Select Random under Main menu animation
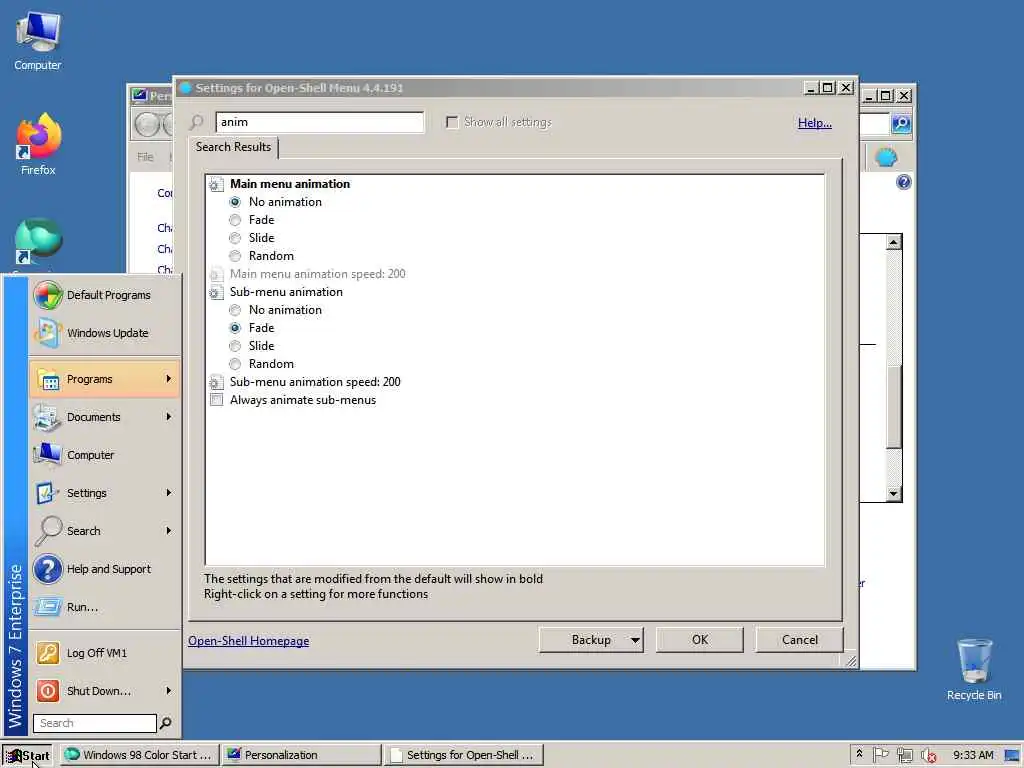1024x768 pixels. pyautogui.click(x=235, y=256)
